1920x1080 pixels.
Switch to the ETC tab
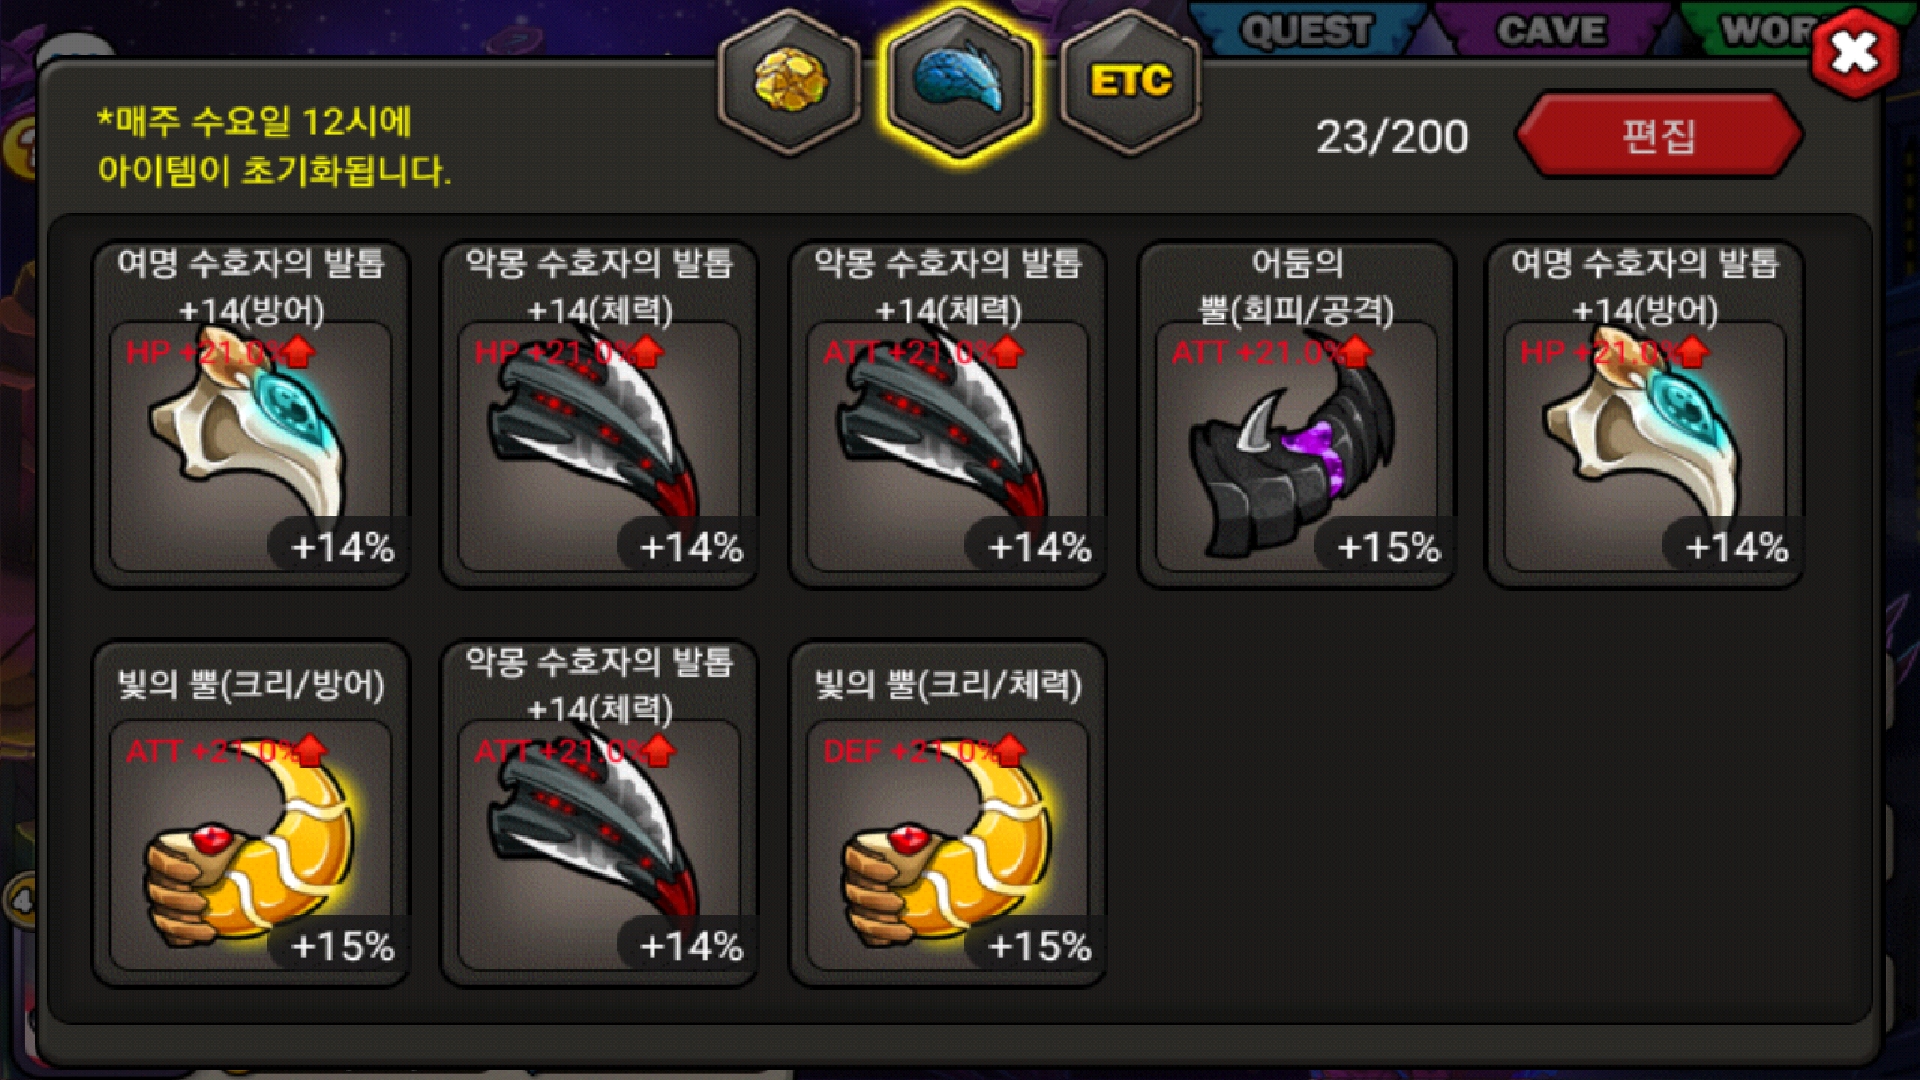click(x=1130, y=80)
